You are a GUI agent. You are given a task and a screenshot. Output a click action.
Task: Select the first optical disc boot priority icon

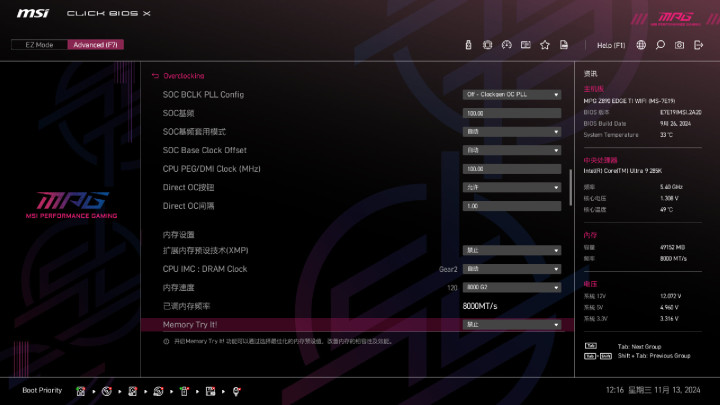107,391
